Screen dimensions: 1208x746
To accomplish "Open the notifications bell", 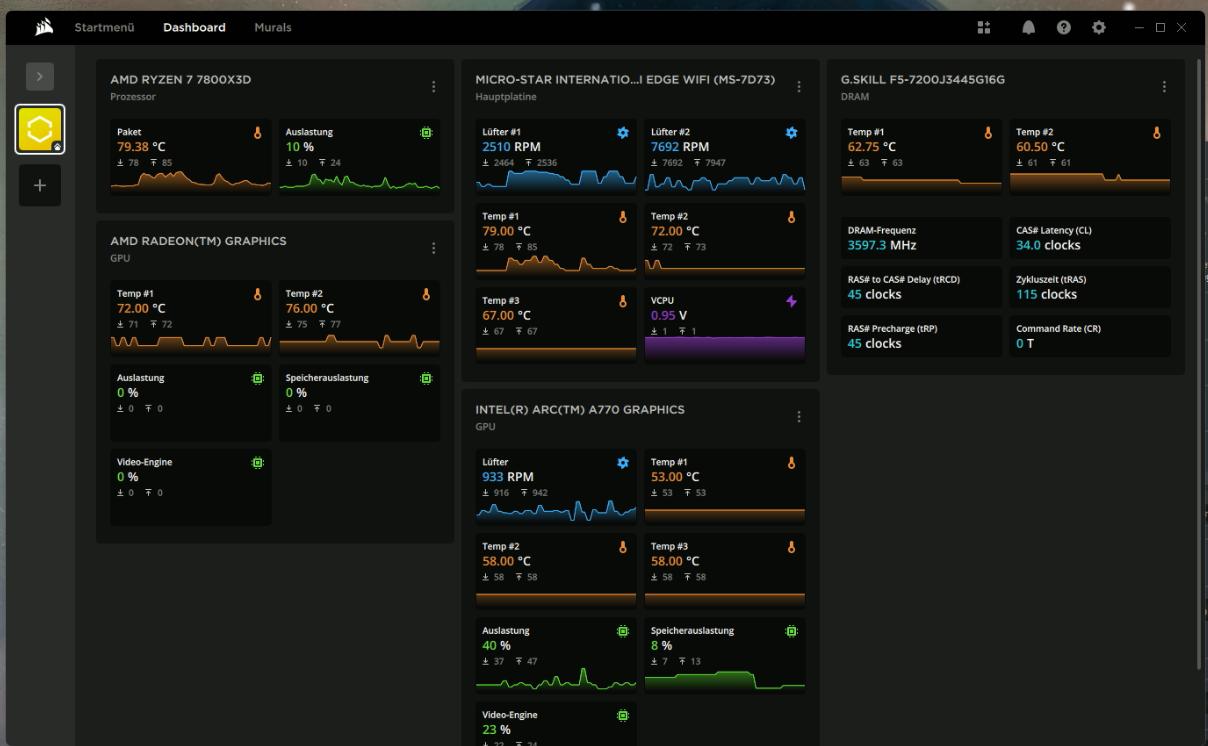I will click(1028, 28).
